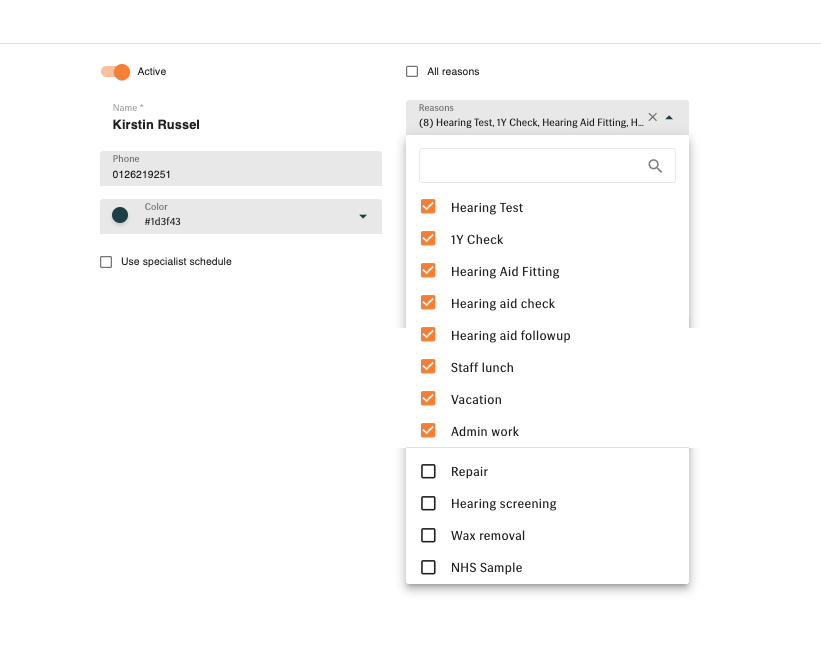Deselect Hearing Aid Fitting

point(428,271)
